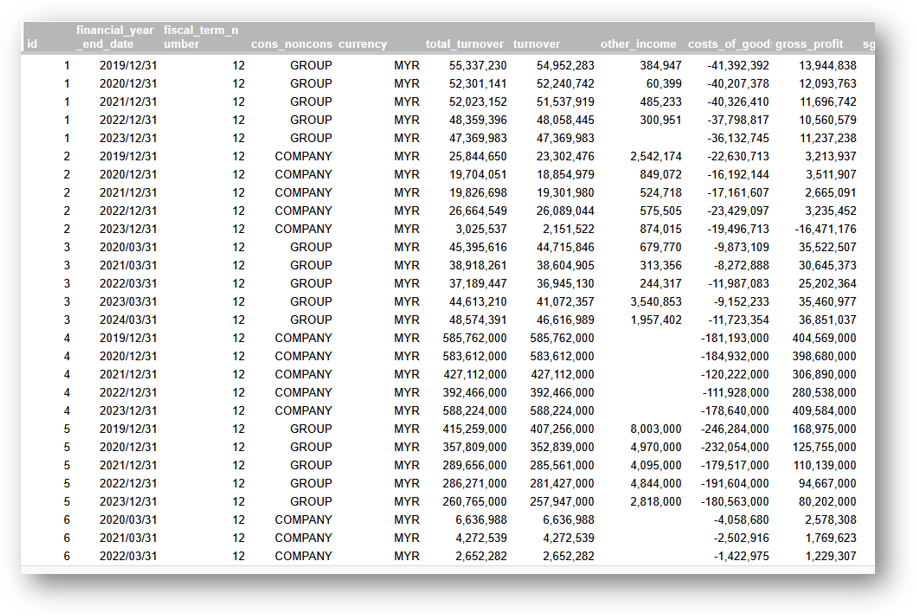This screenshot has width=917, height=616.
Task: Select turnover value 2,151,522
Action: 568,229
